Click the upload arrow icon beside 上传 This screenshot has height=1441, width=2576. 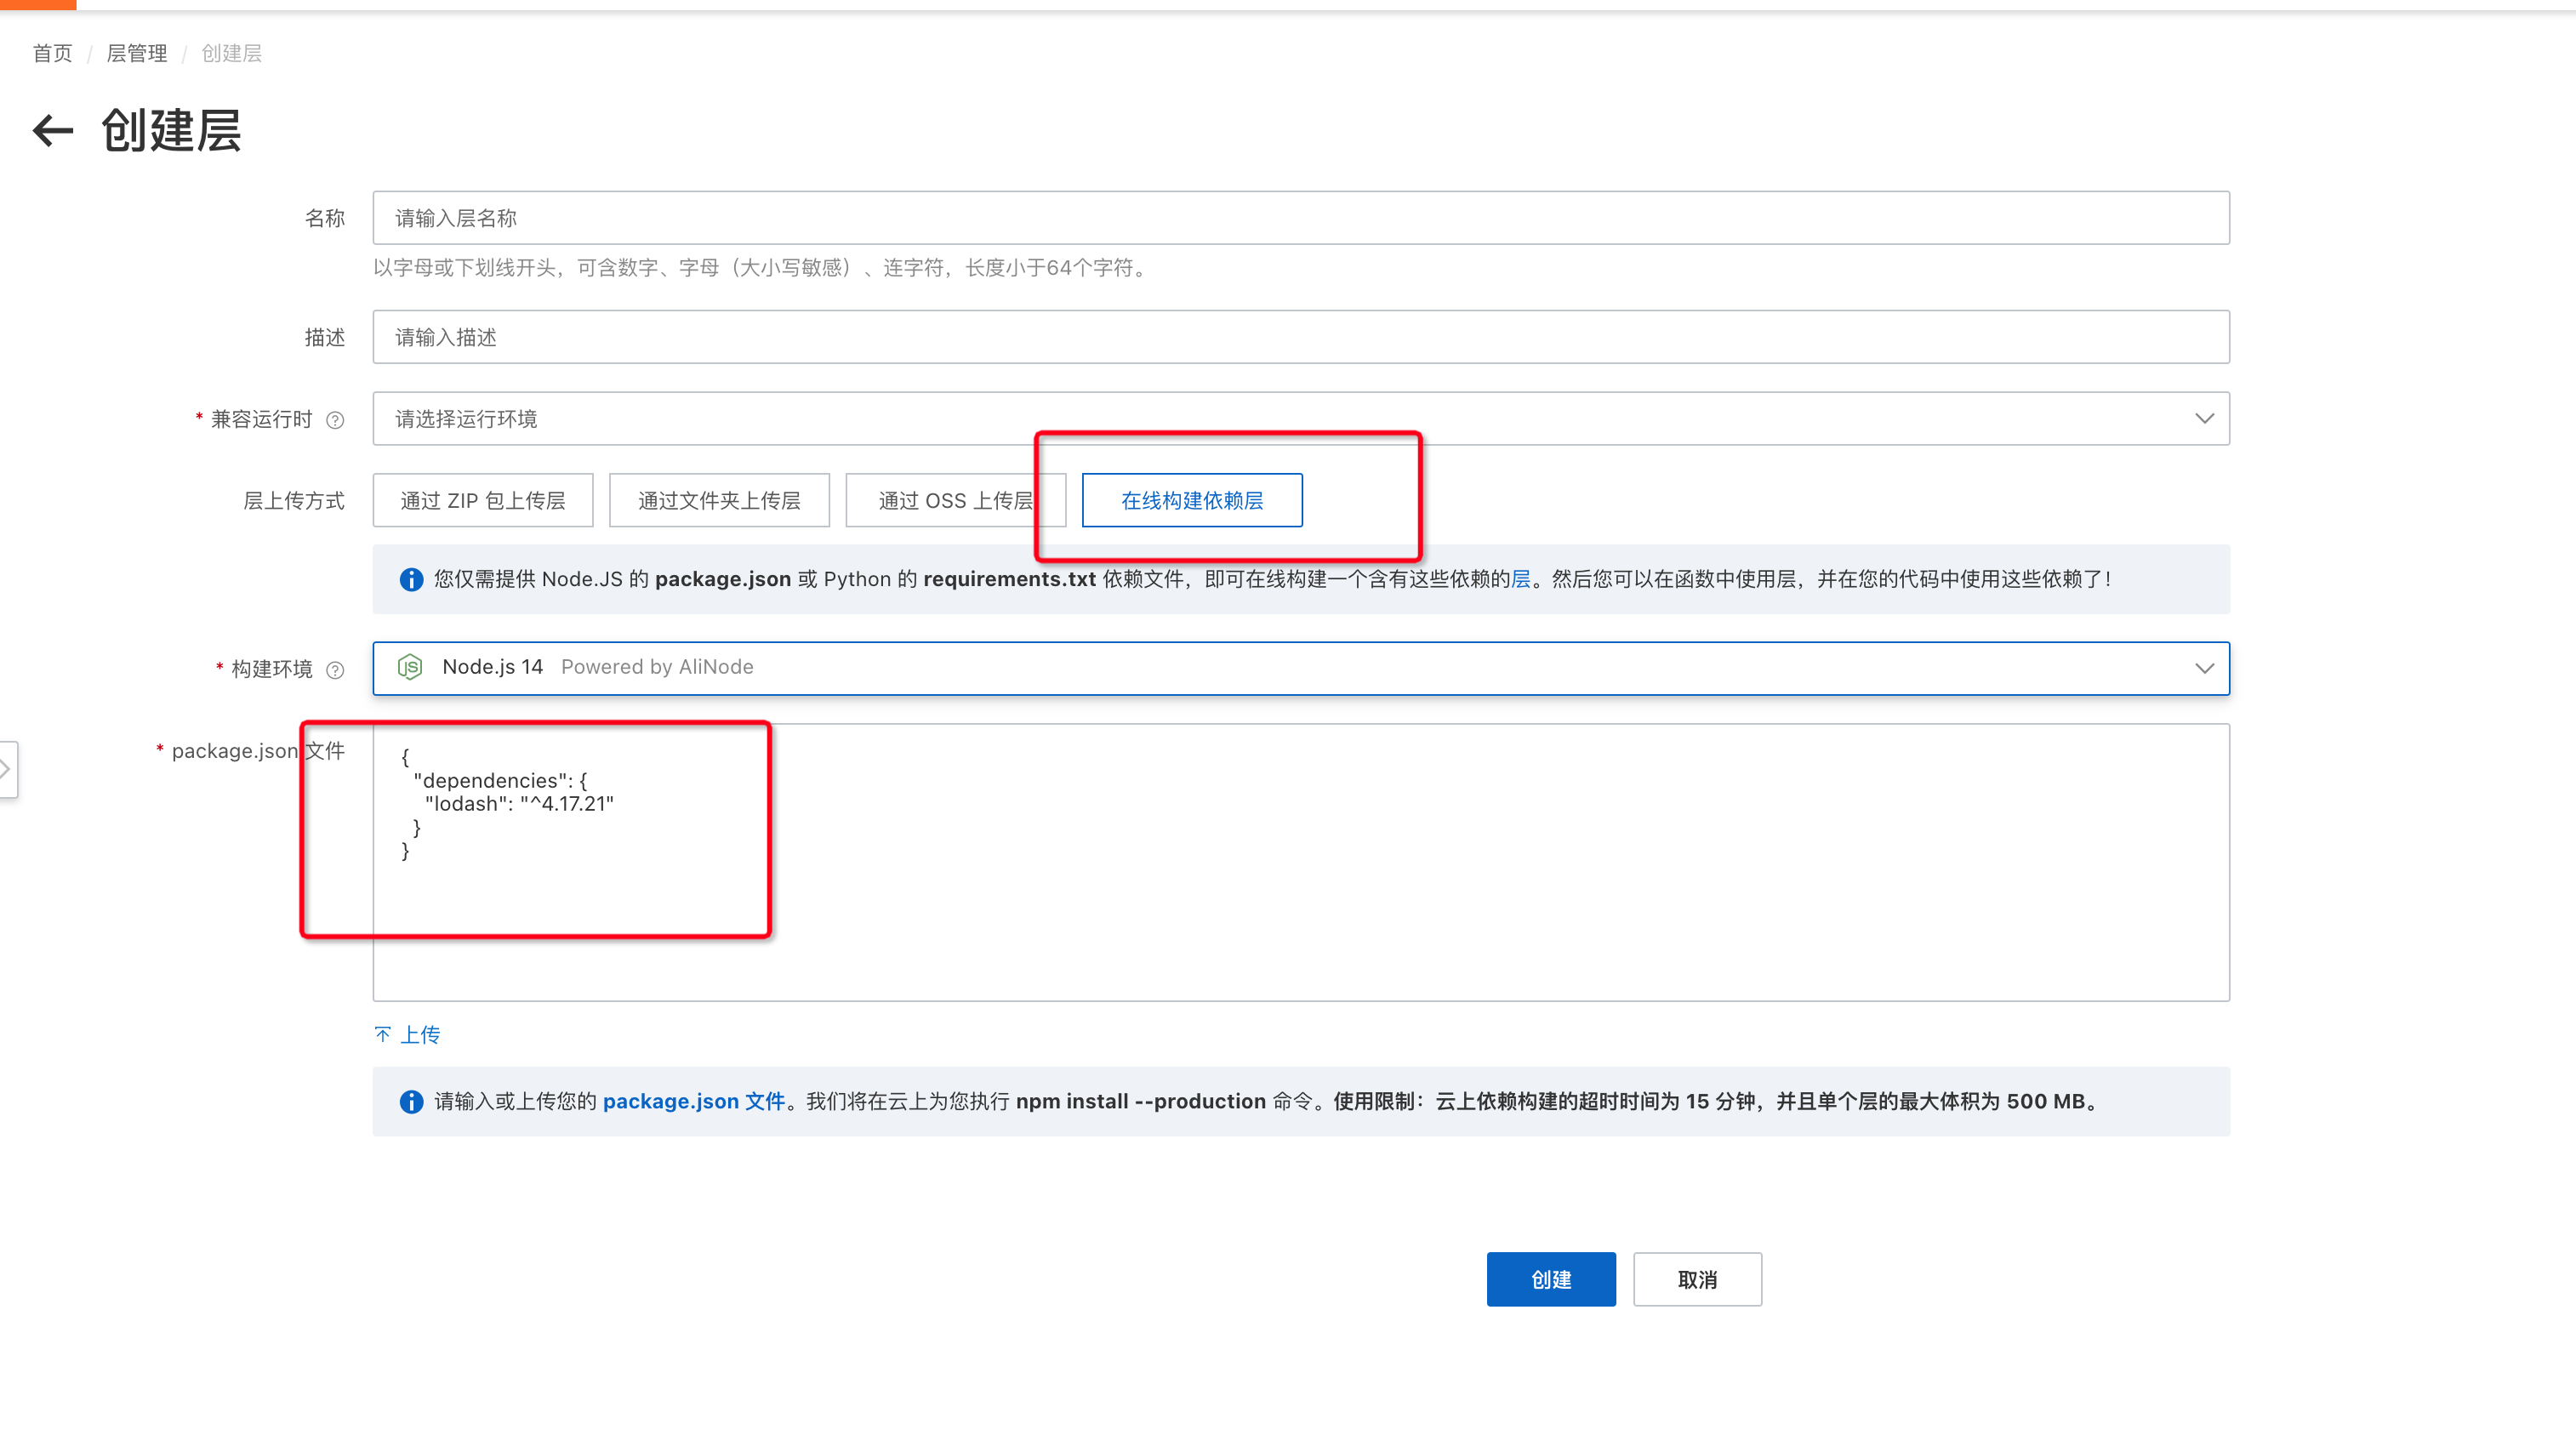coord(382,1034)
